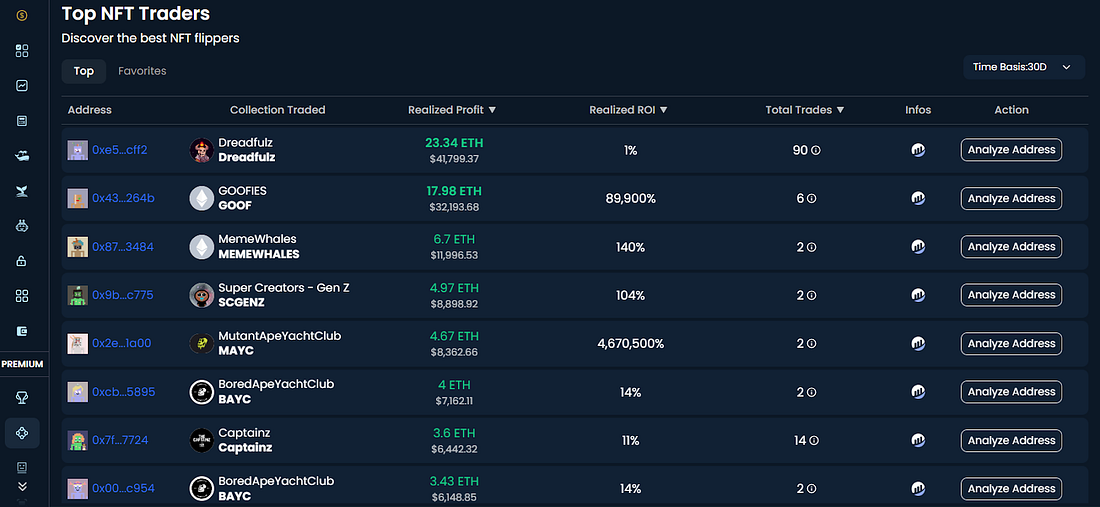Sort by Realized Profit column arrow
Viewport: 1100px width, 507px height.
[492, 110]
